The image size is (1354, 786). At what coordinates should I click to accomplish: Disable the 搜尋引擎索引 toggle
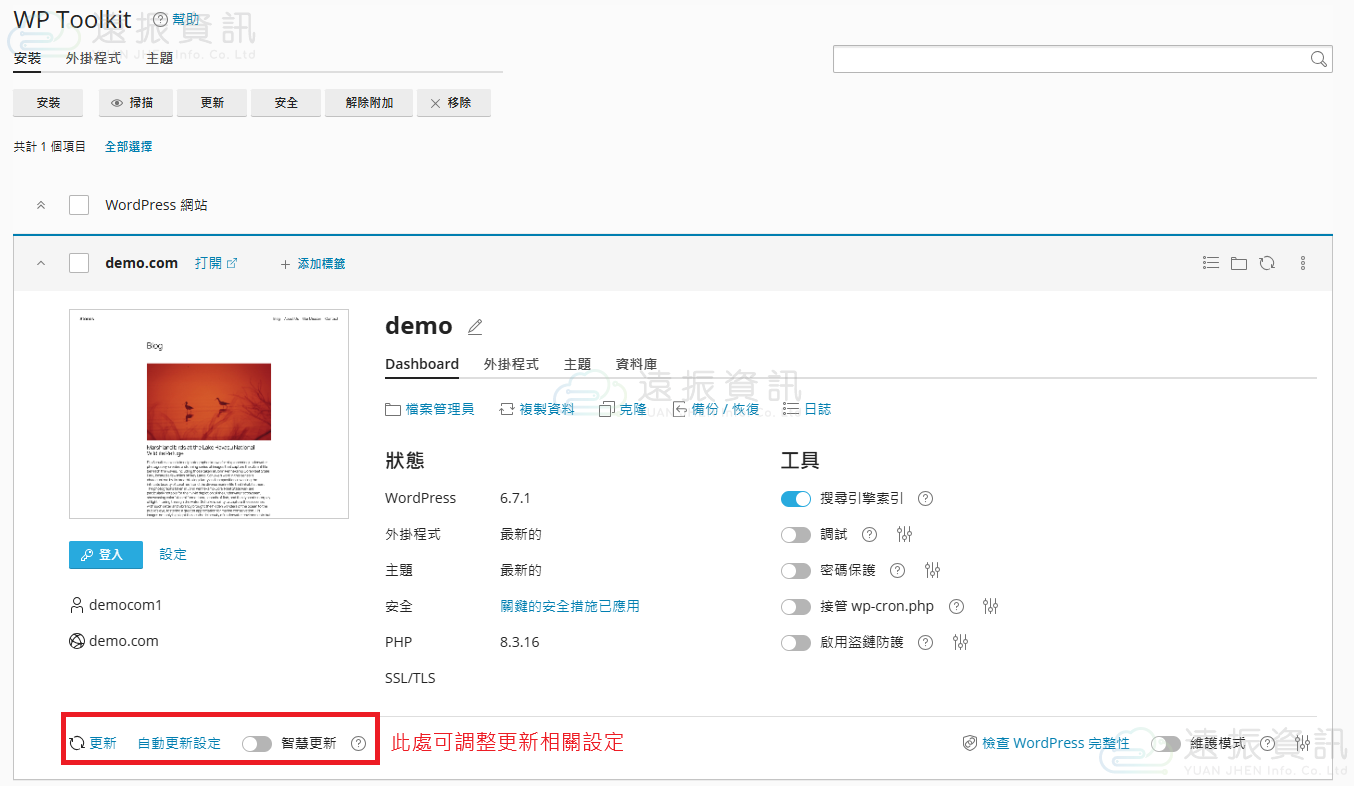[796, 498]
